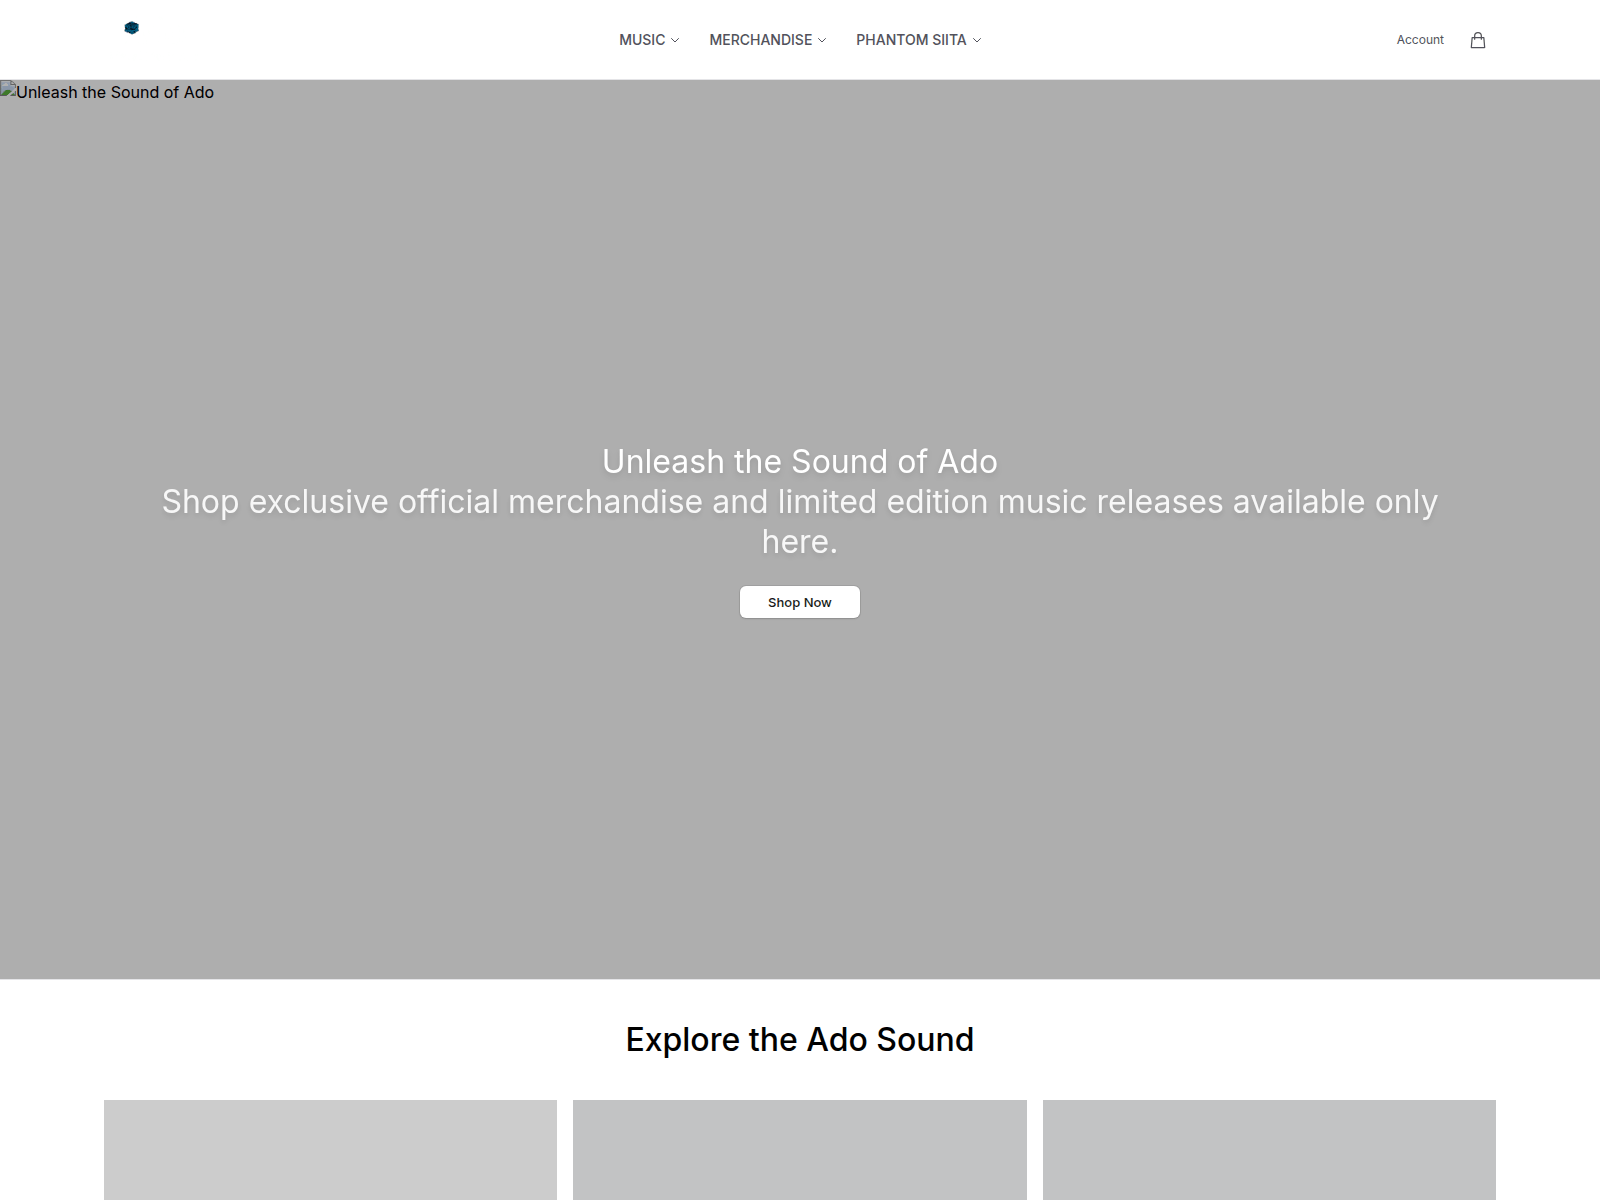Click the Shop Now button
1600x1200 pixels.
800,602
